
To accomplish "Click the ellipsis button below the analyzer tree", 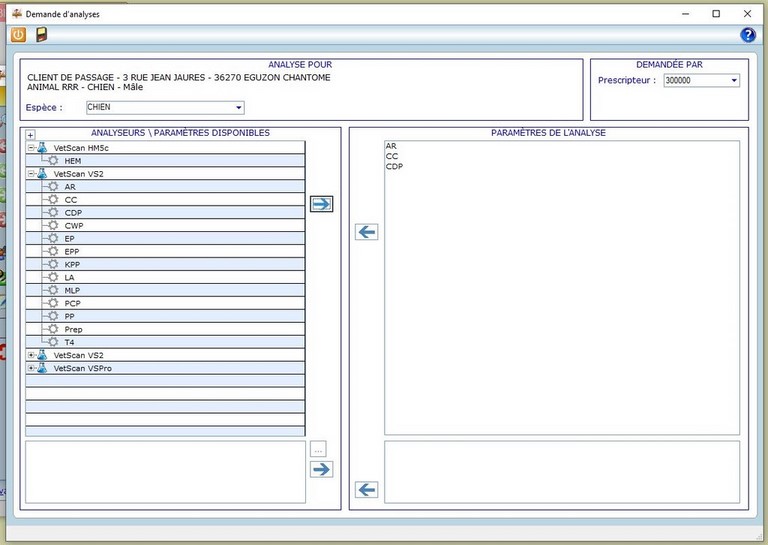I will pyautogui.click(x=318, y=449).
